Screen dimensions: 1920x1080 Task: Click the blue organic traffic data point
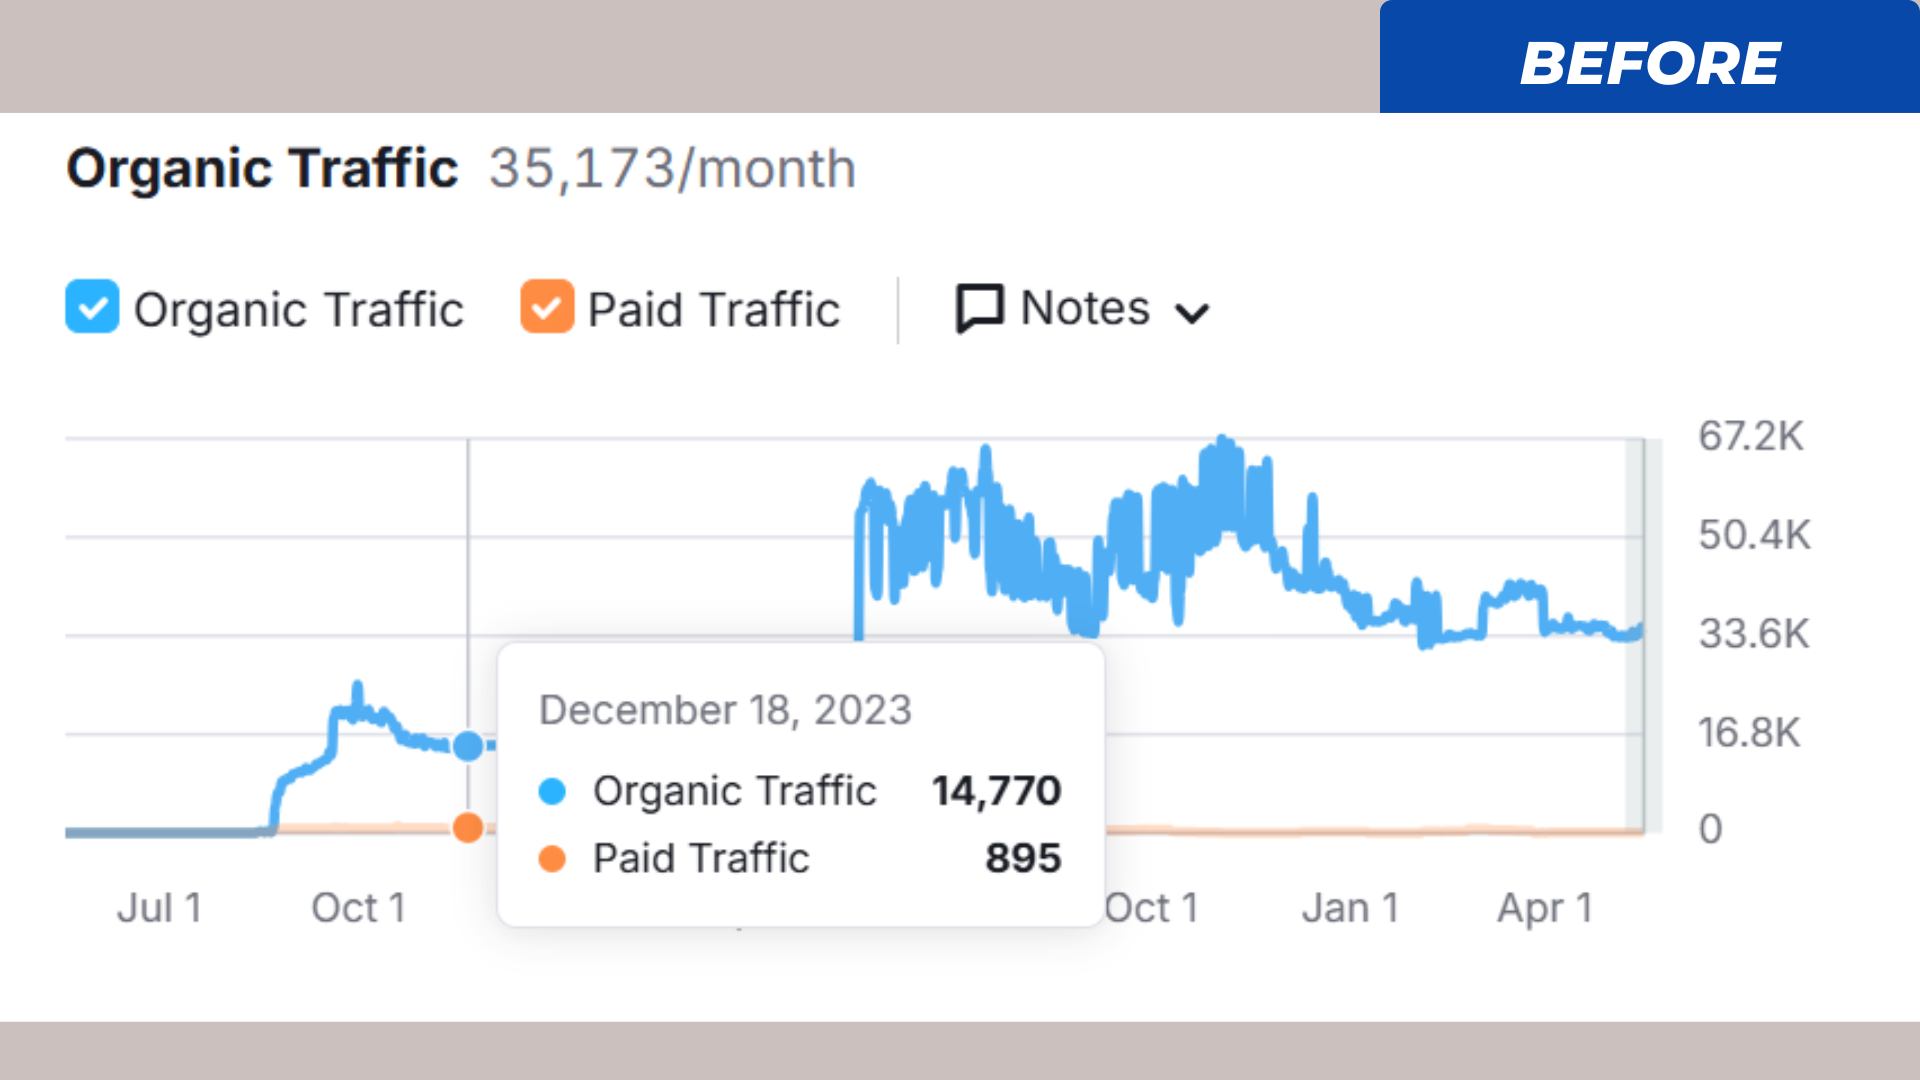(468, 746)
